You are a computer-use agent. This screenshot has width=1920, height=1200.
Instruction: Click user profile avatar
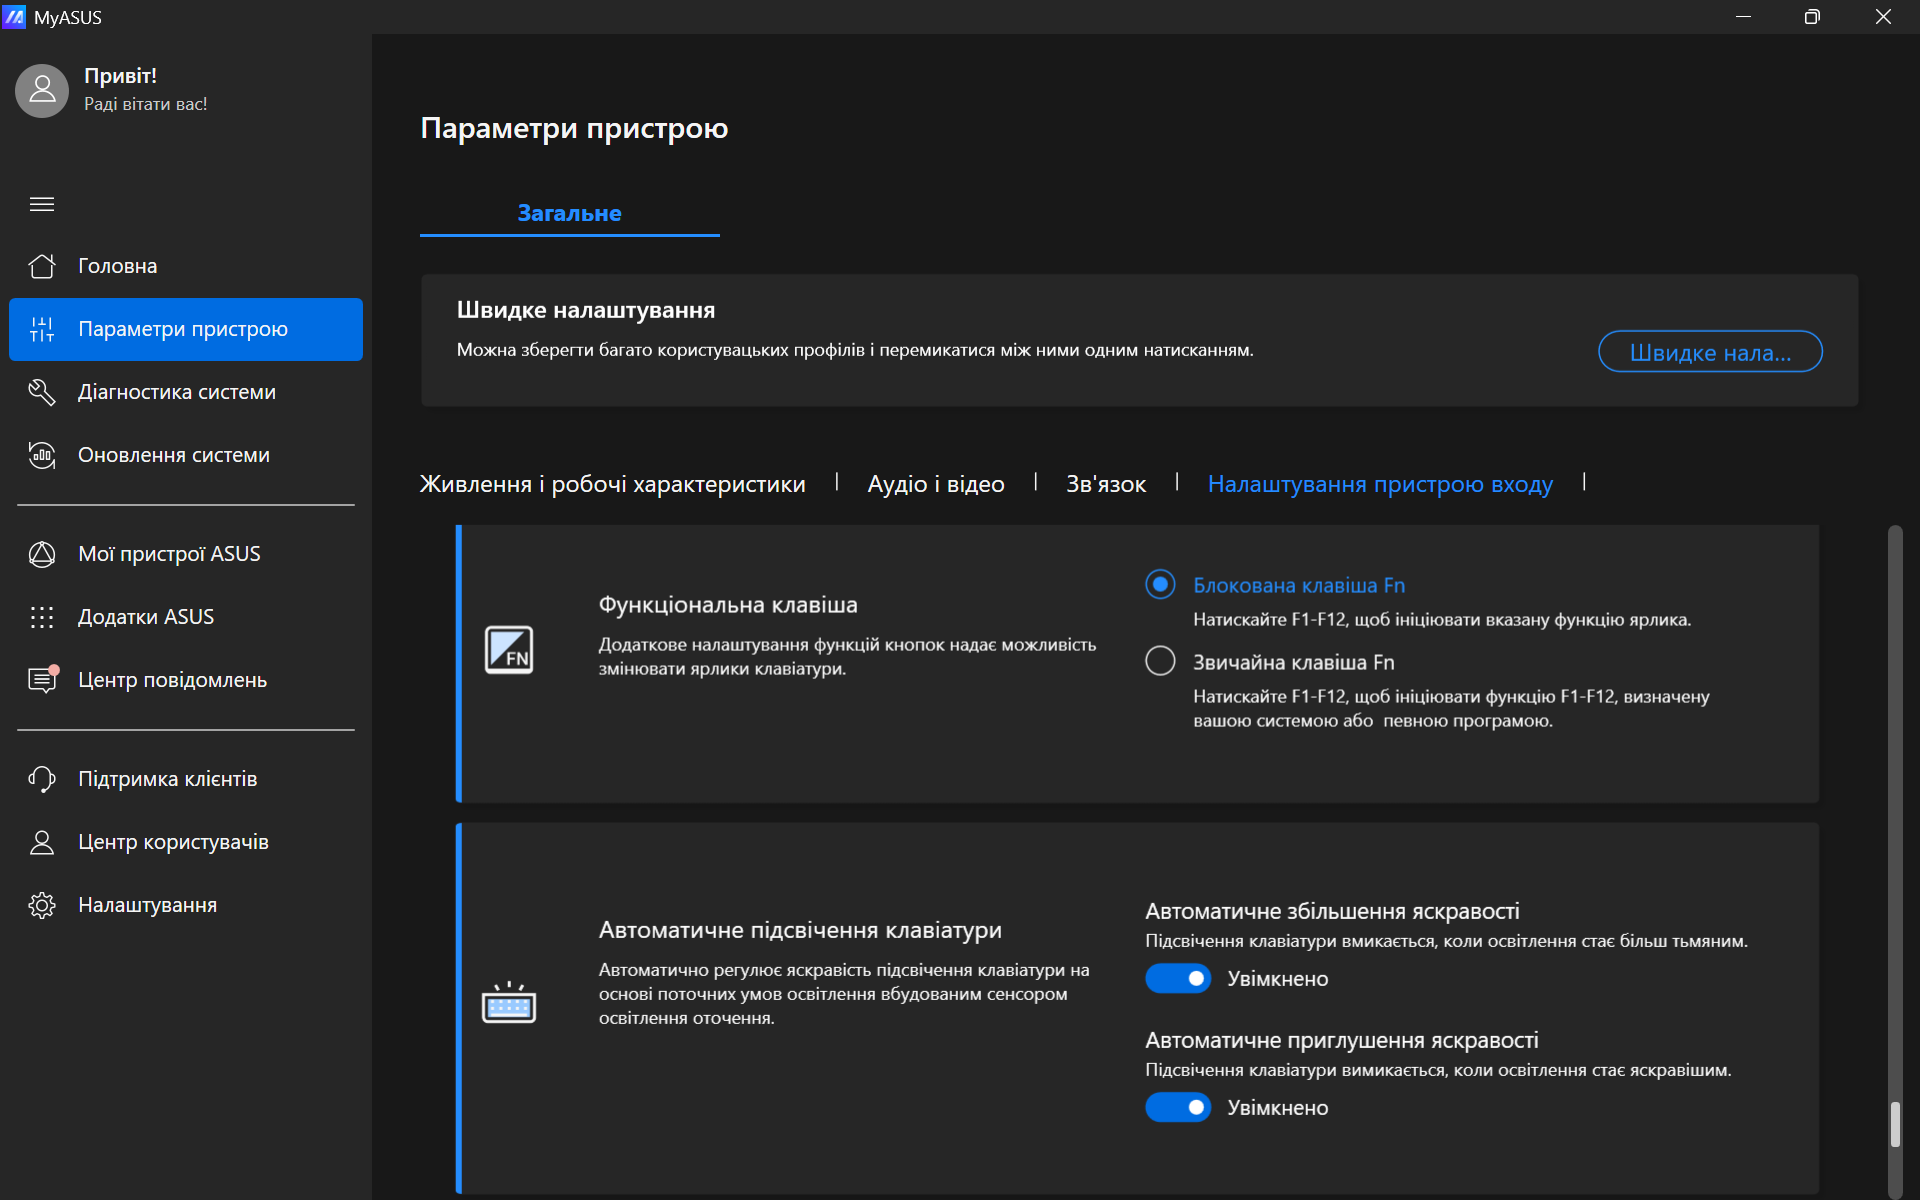(x=42, y=90)
